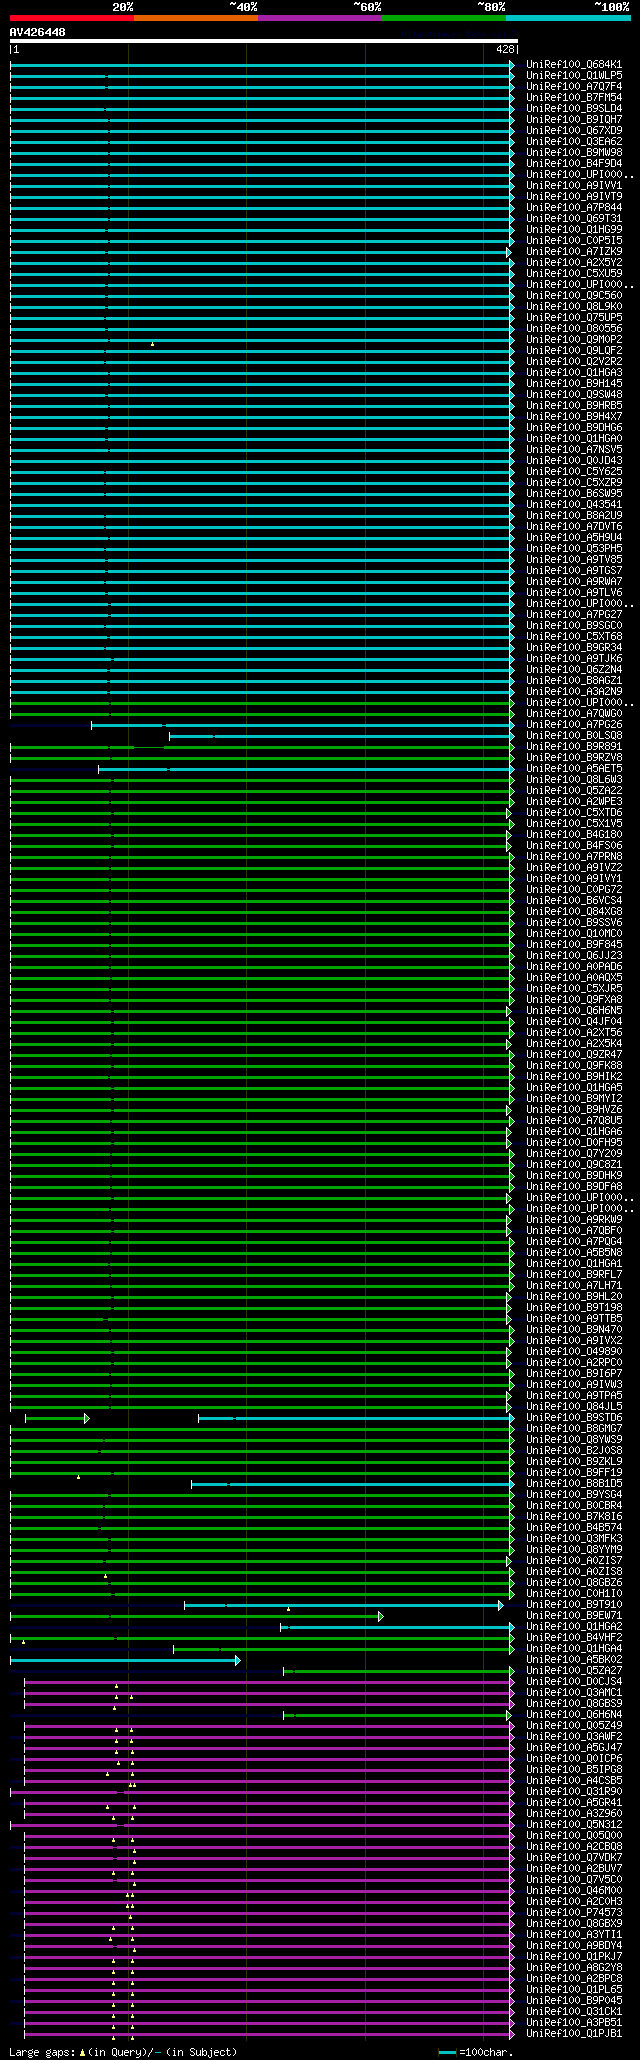Open hit UniRef100_Q684K1

(x=574, y=64)
